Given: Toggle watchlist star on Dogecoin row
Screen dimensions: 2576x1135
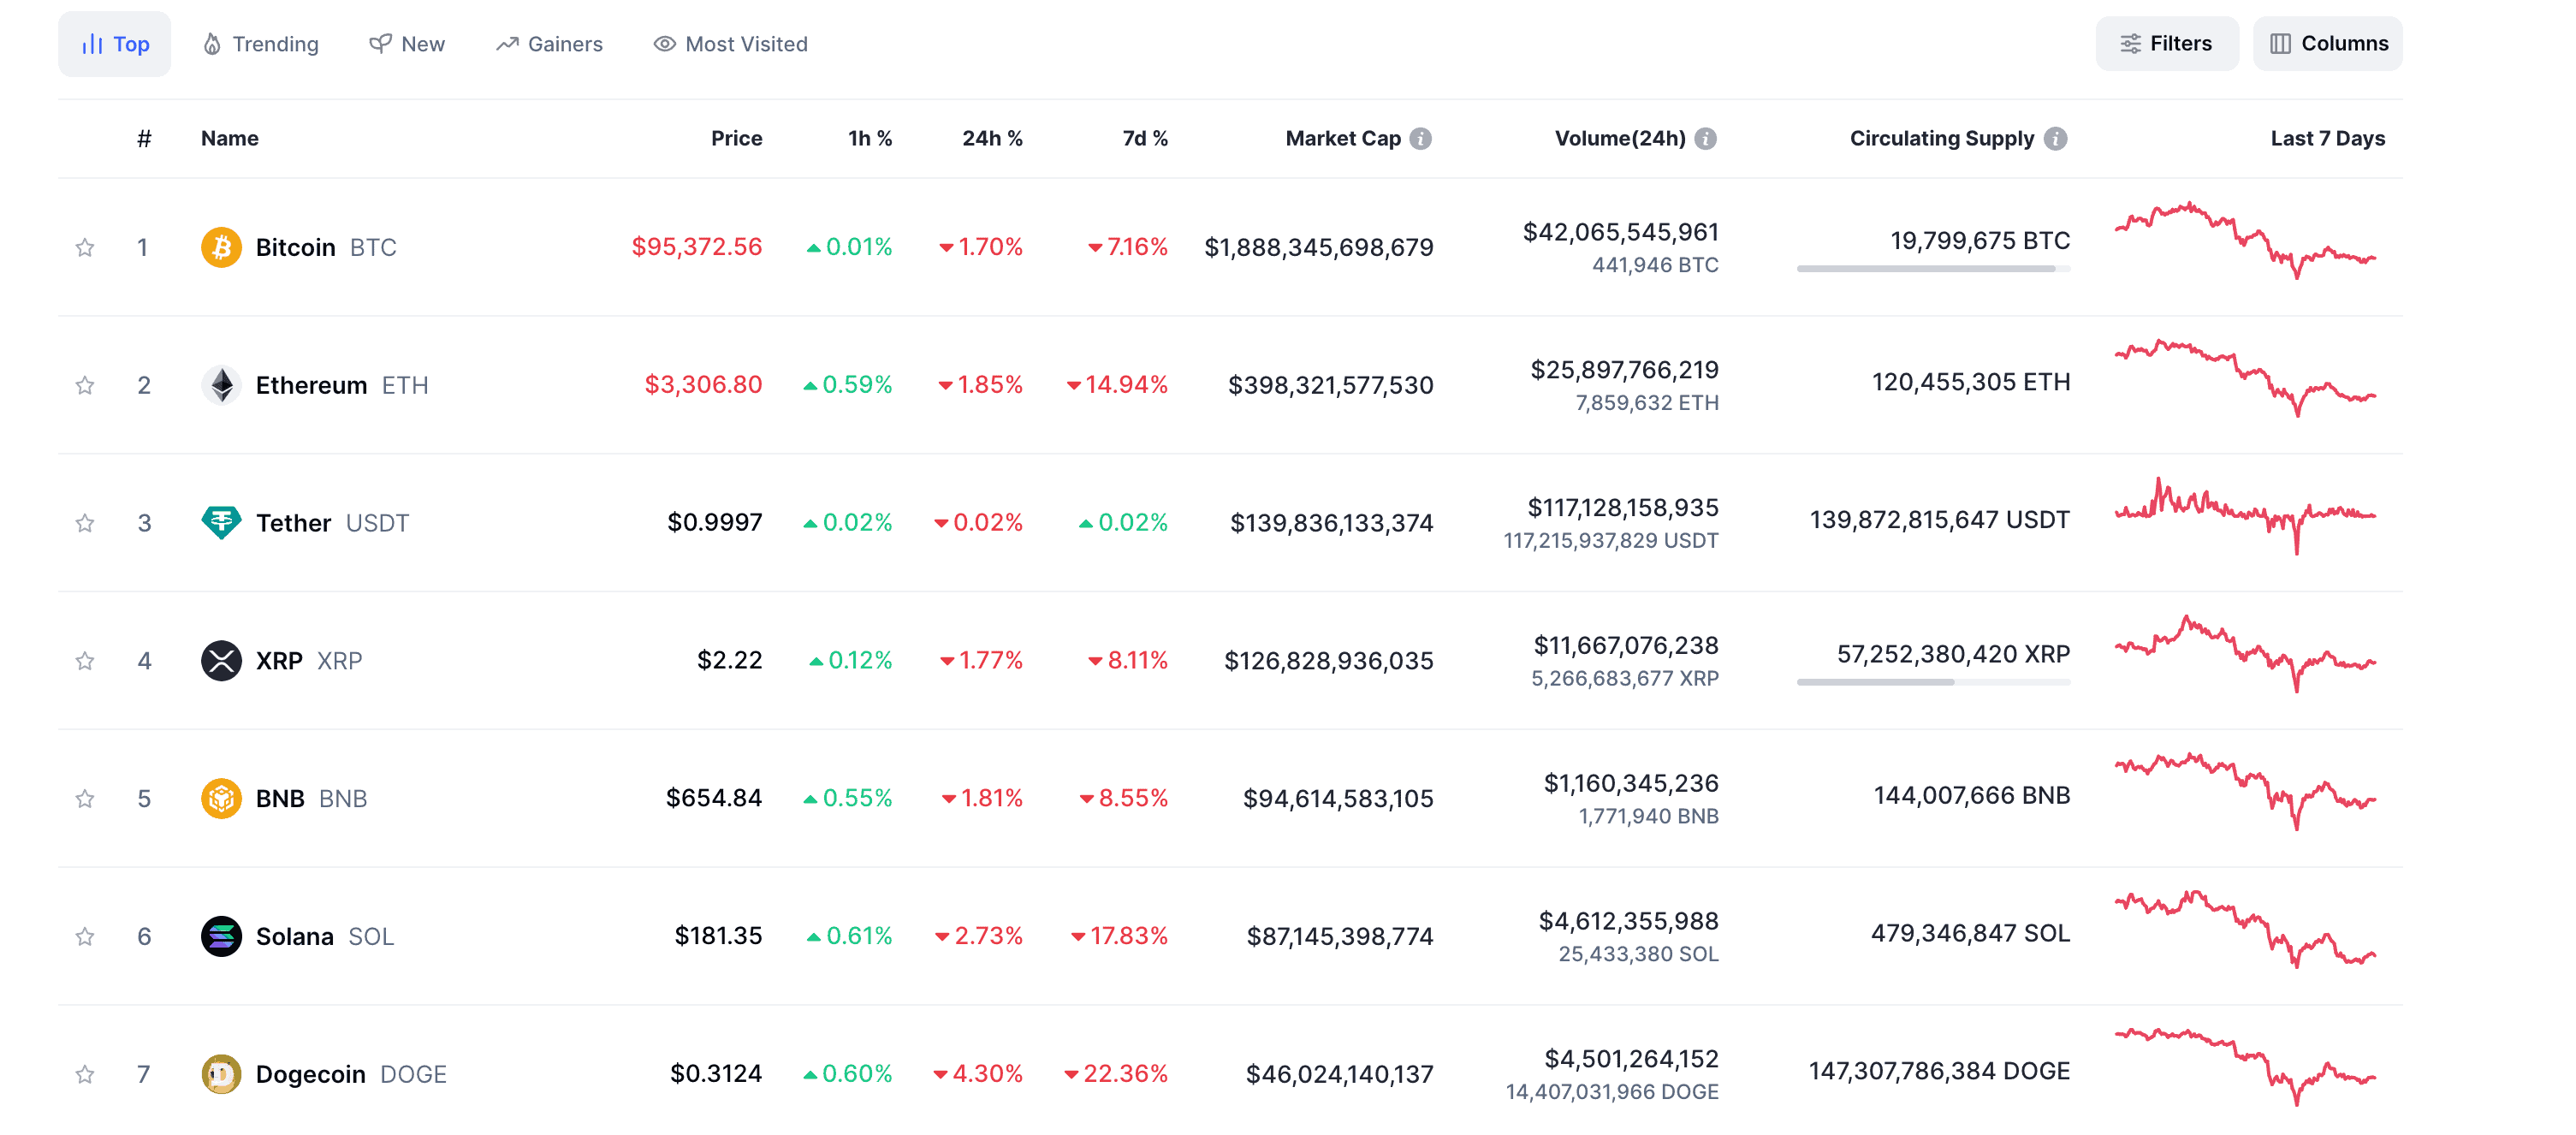Looking at the screenshot, I should tap(85, 1074).
